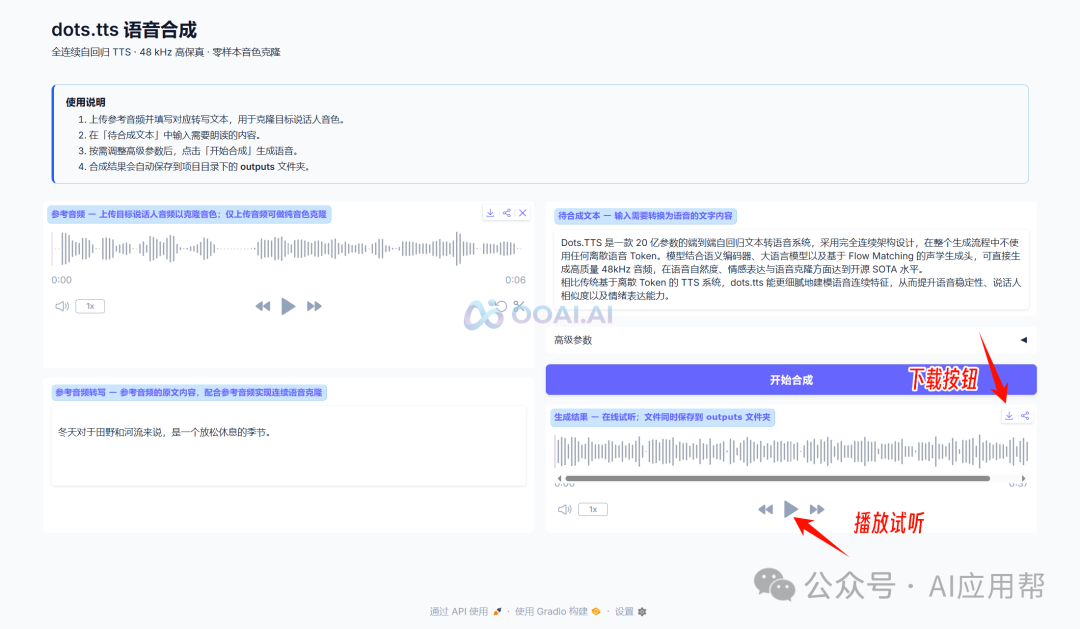Rewind the reference audio
This screenshot has height=629, width=1080.
262,306
